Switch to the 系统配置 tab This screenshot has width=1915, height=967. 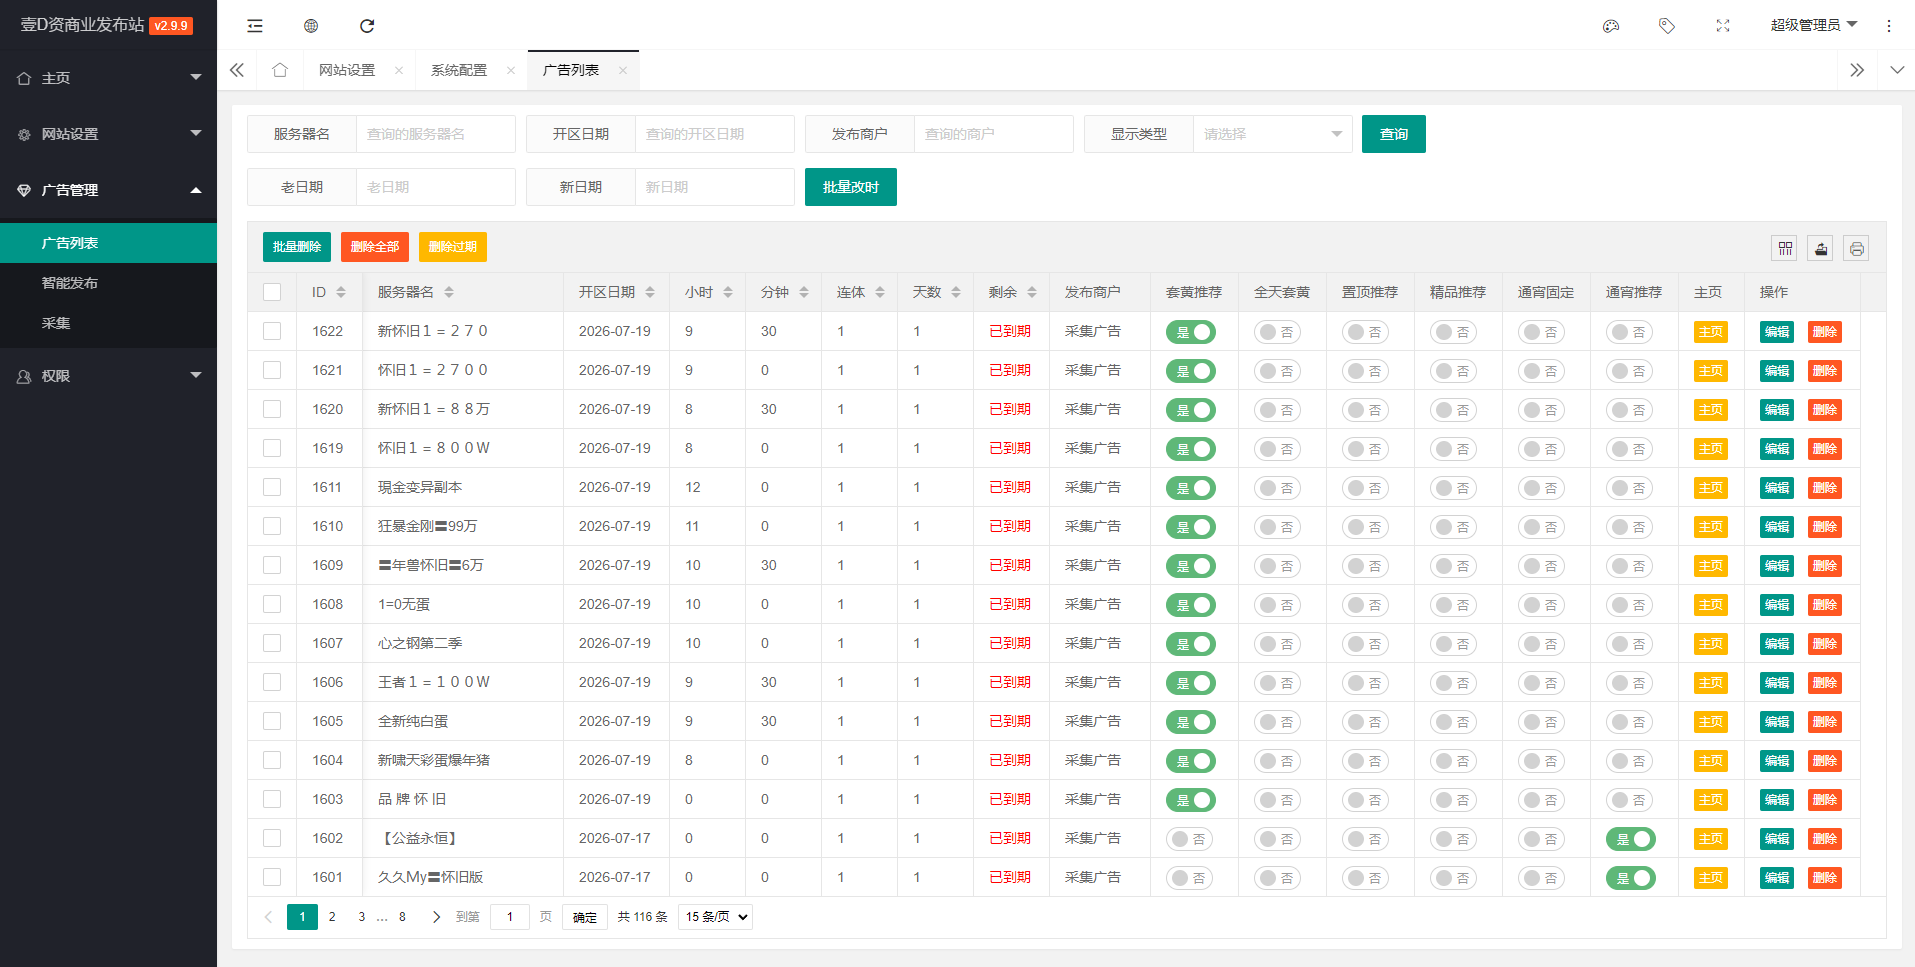pos(459,70)
